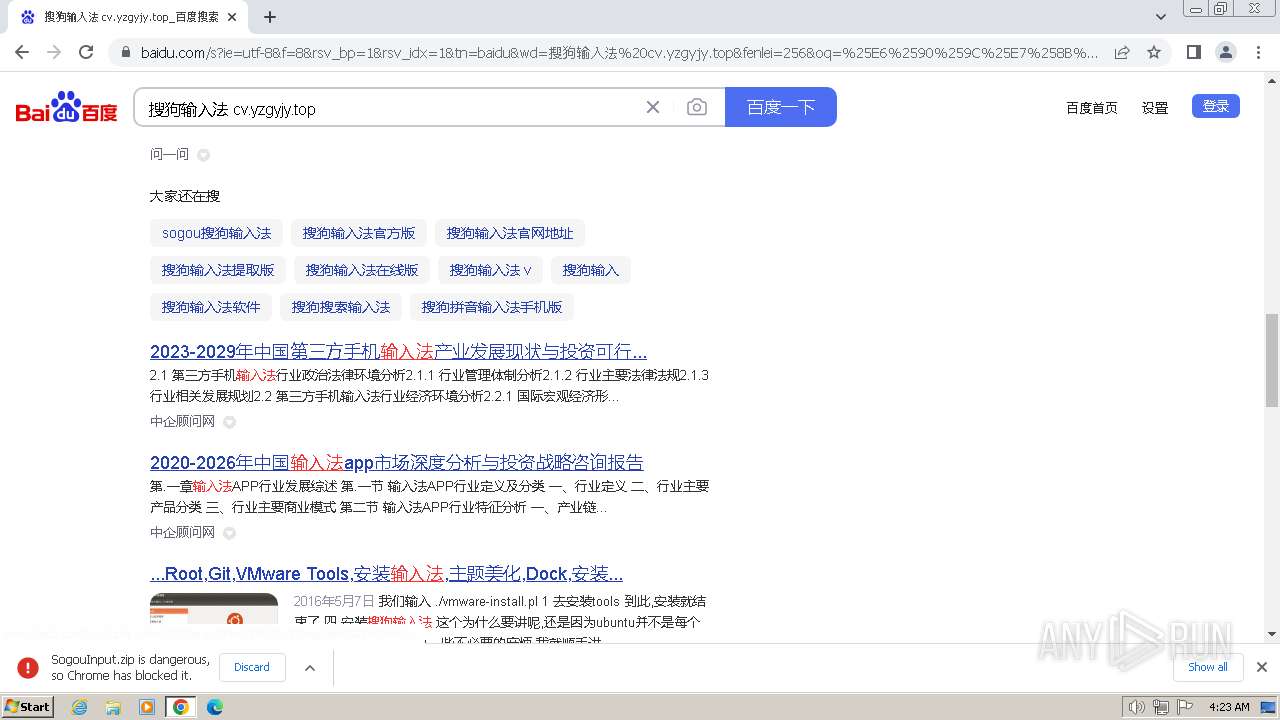The image size is (1280, 720).
Task: Click the Chrome taskbar icon
Action: click(x=181, y=707)
